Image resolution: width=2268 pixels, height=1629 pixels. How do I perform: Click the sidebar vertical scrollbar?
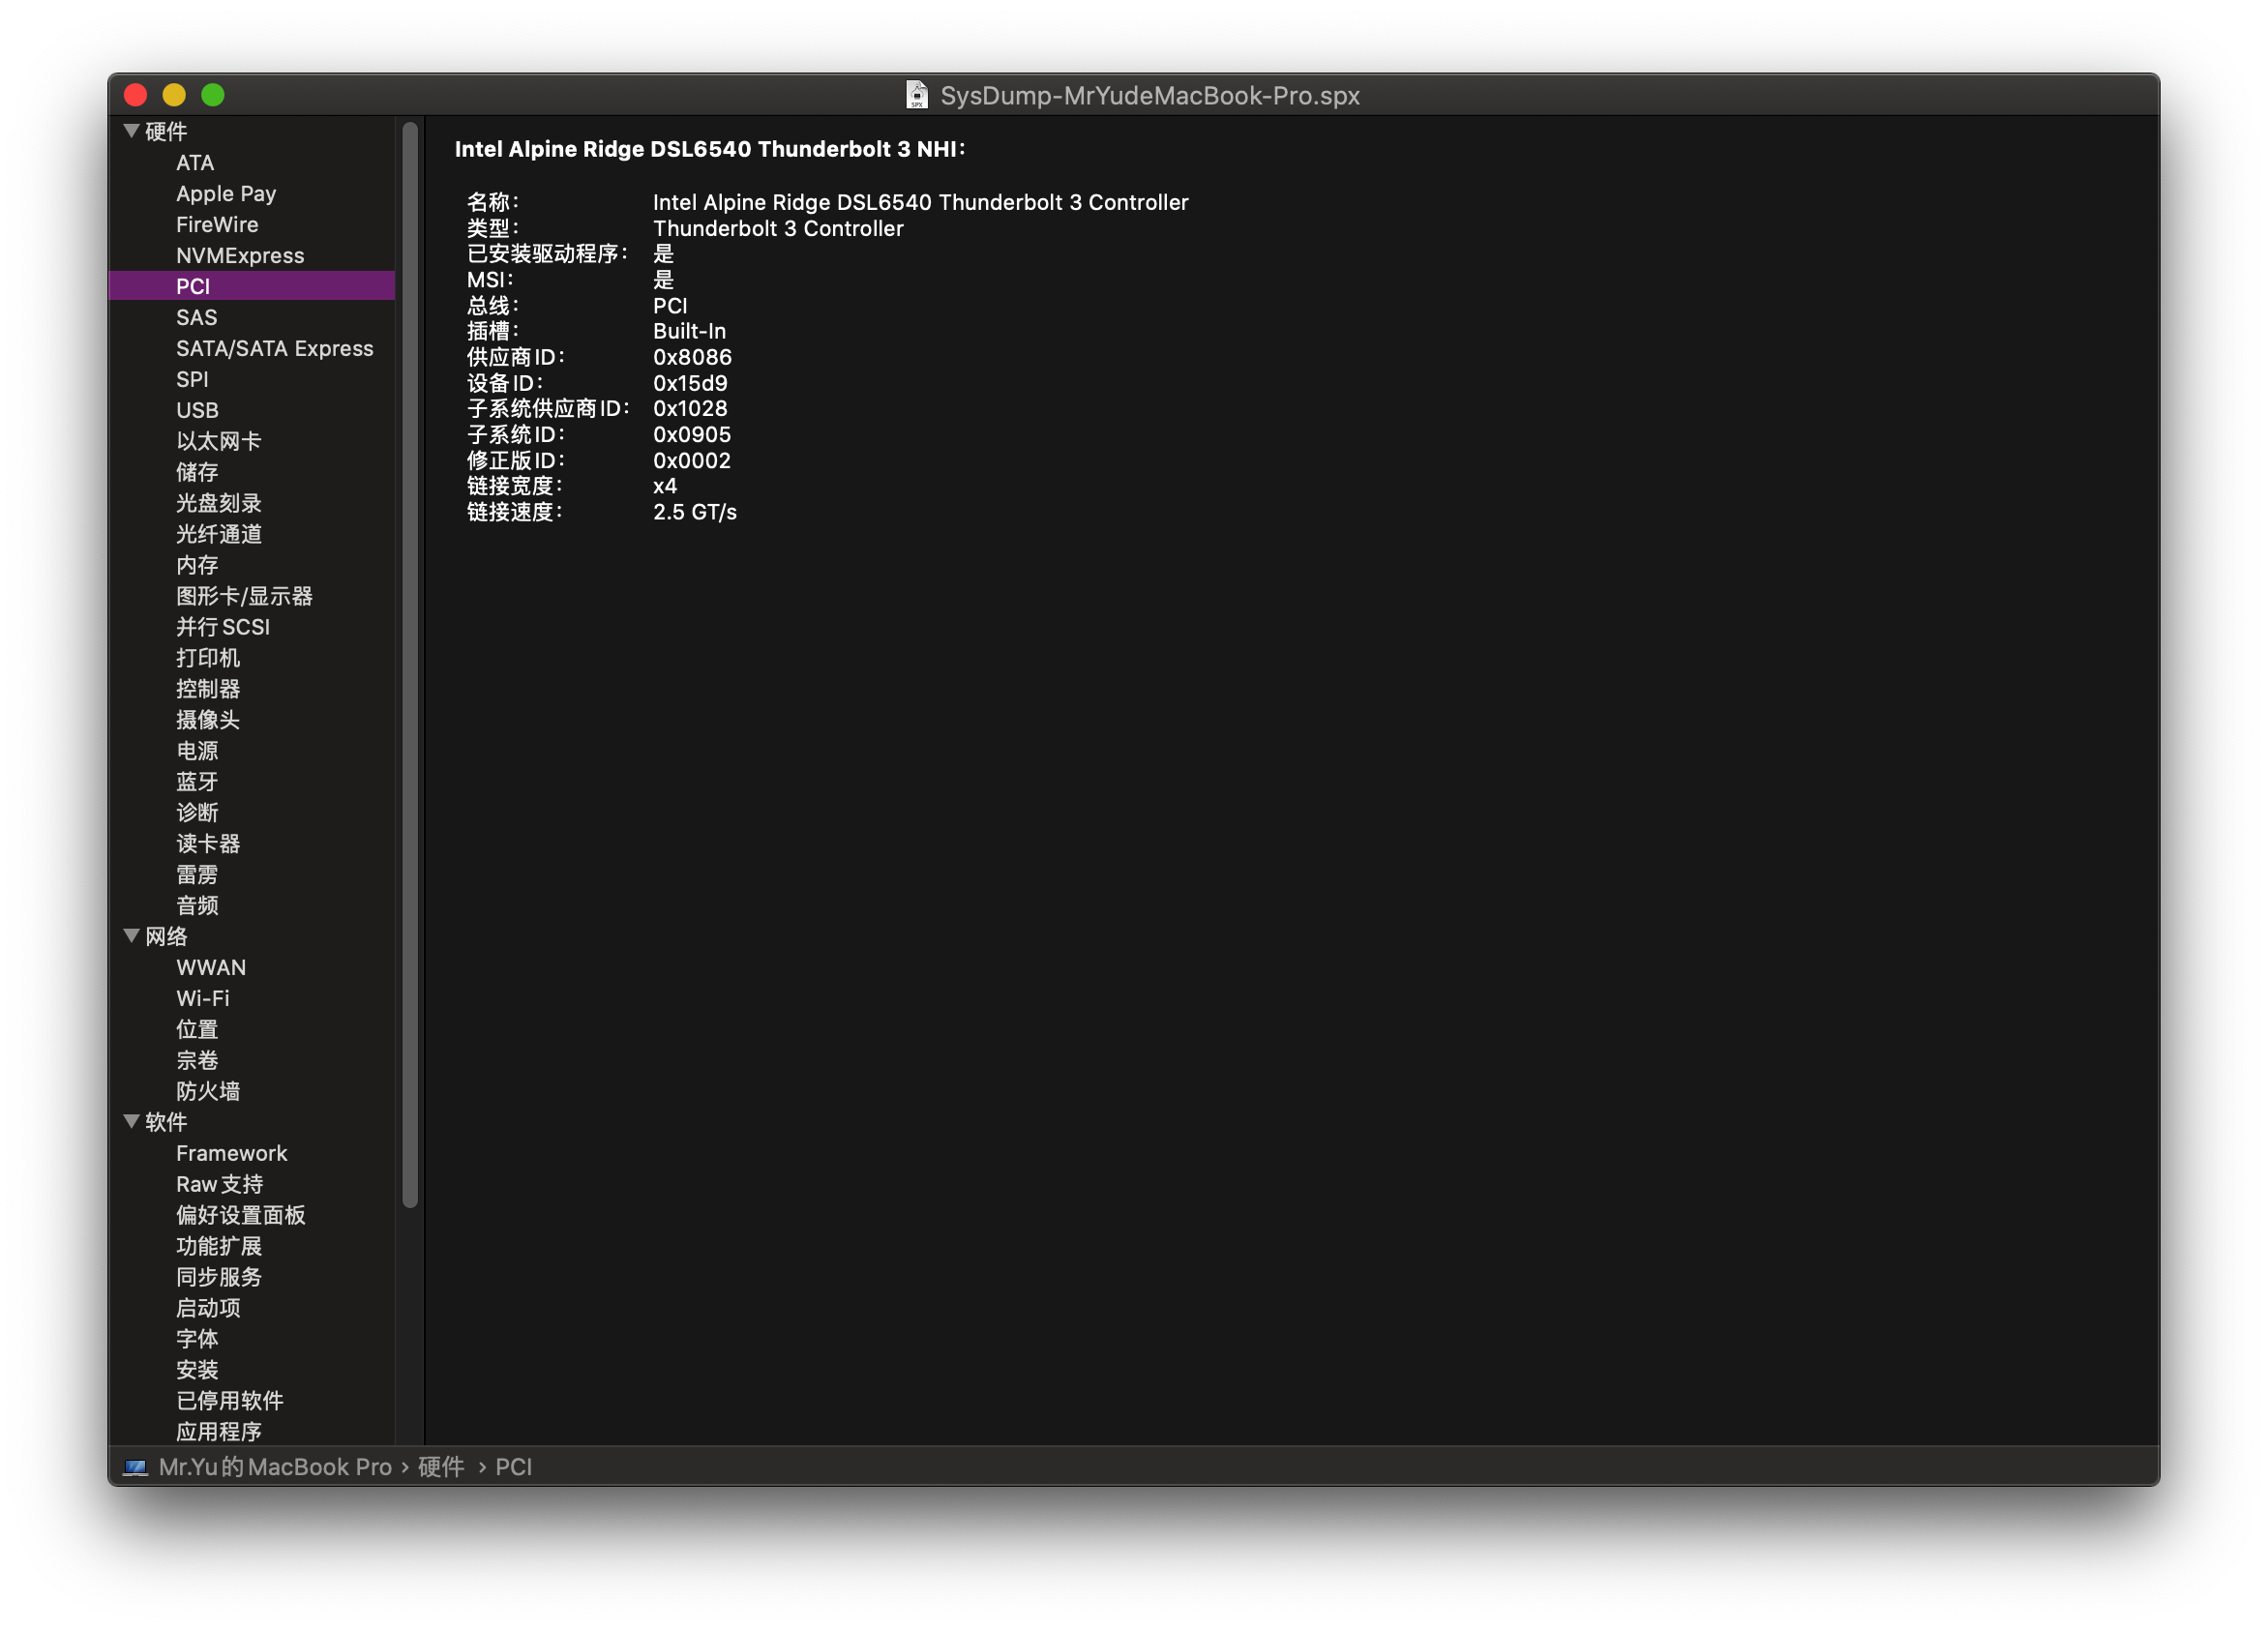[410, 665]
